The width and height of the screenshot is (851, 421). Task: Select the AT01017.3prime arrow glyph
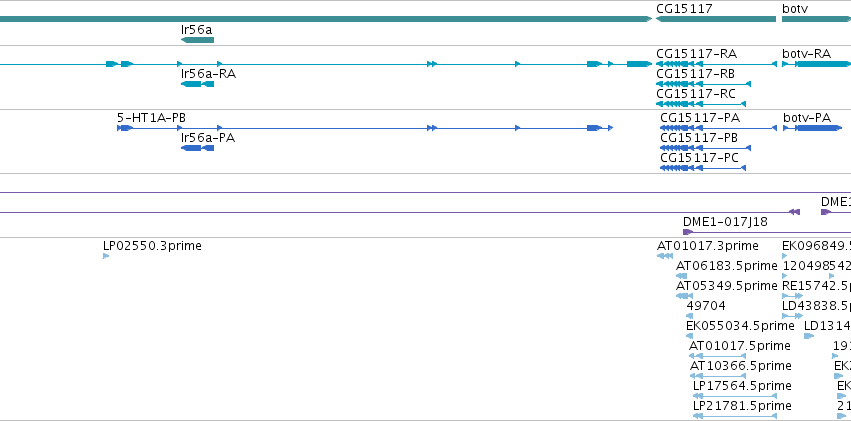click(665, 256)
